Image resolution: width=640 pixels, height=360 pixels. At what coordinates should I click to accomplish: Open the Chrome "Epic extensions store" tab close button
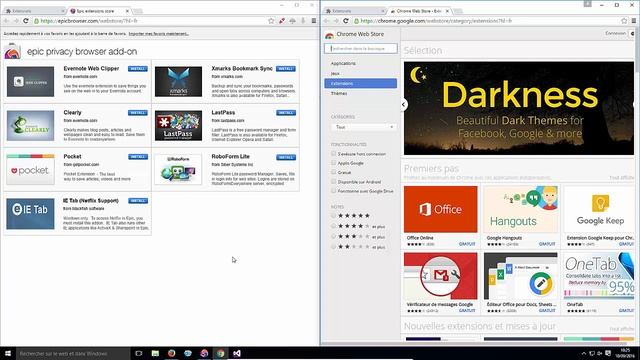coord(127,11)
